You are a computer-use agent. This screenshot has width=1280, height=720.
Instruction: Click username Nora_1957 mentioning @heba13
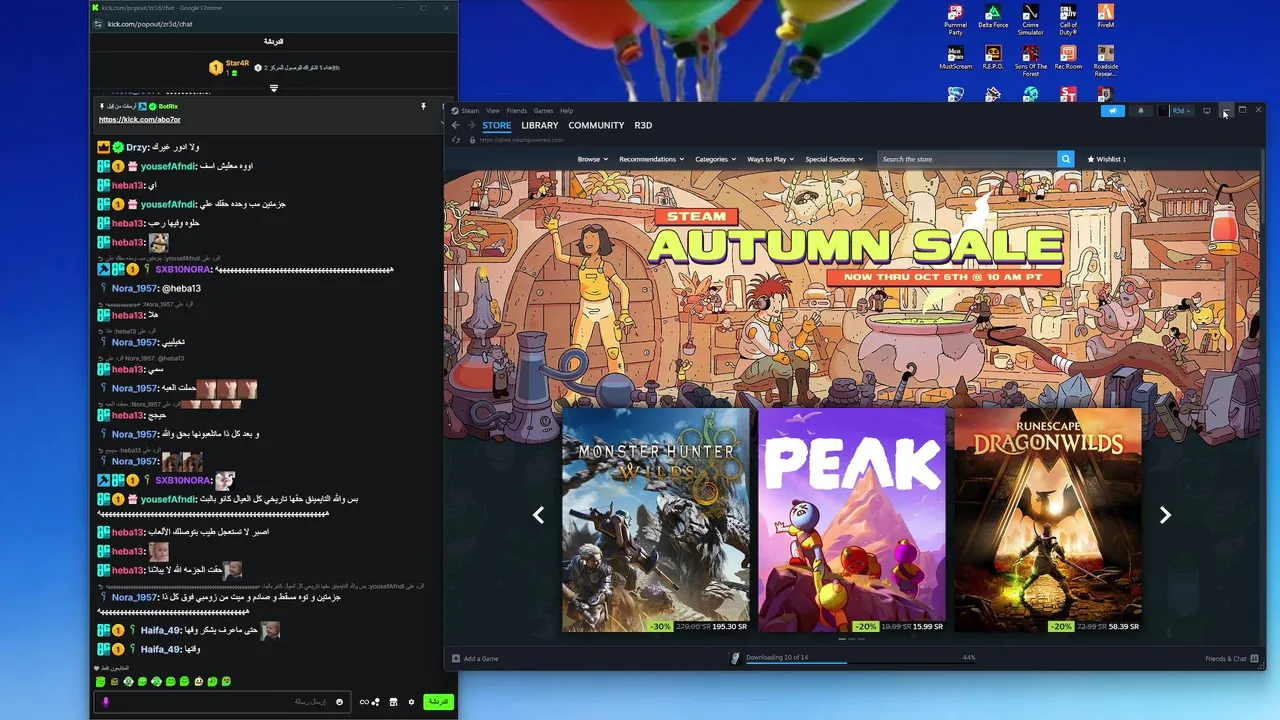(135, 289)
